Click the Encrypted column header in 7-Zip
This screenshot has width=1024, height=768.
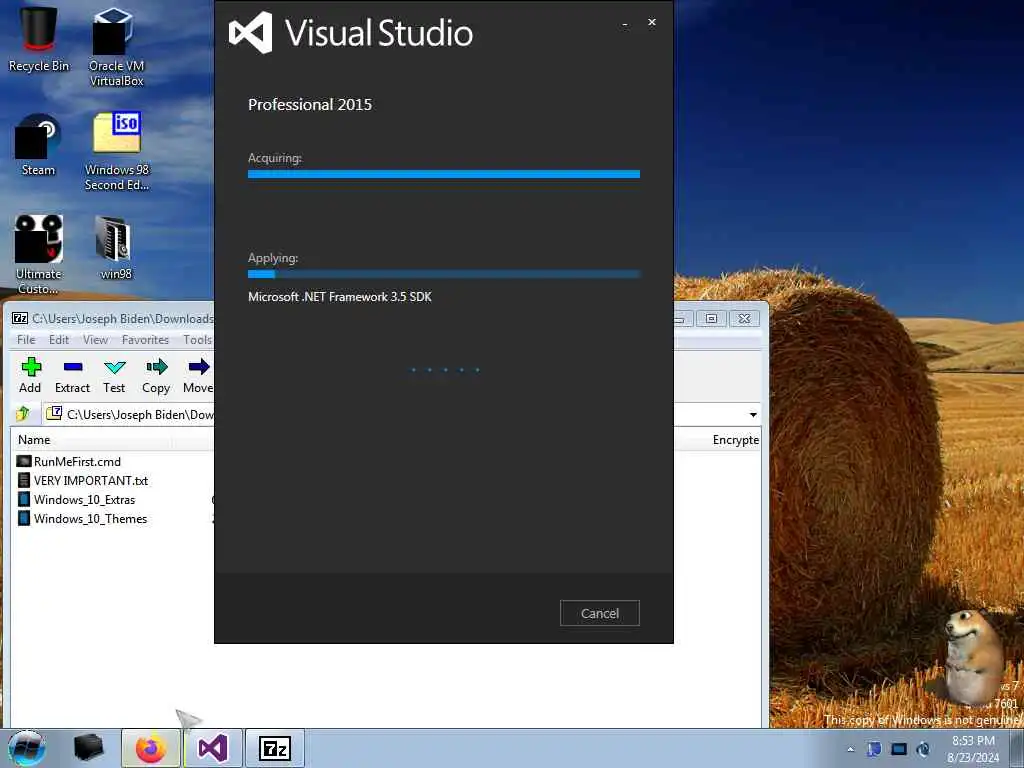(735, 440)
